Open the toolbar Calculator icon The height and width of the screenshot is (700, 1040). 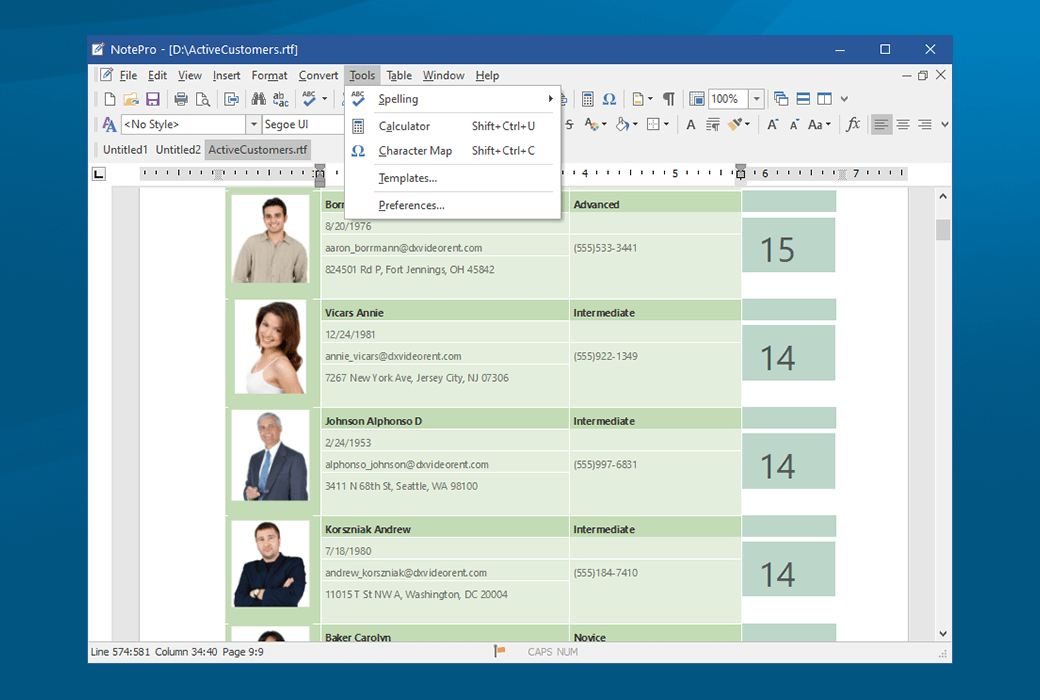click(588, 100)
